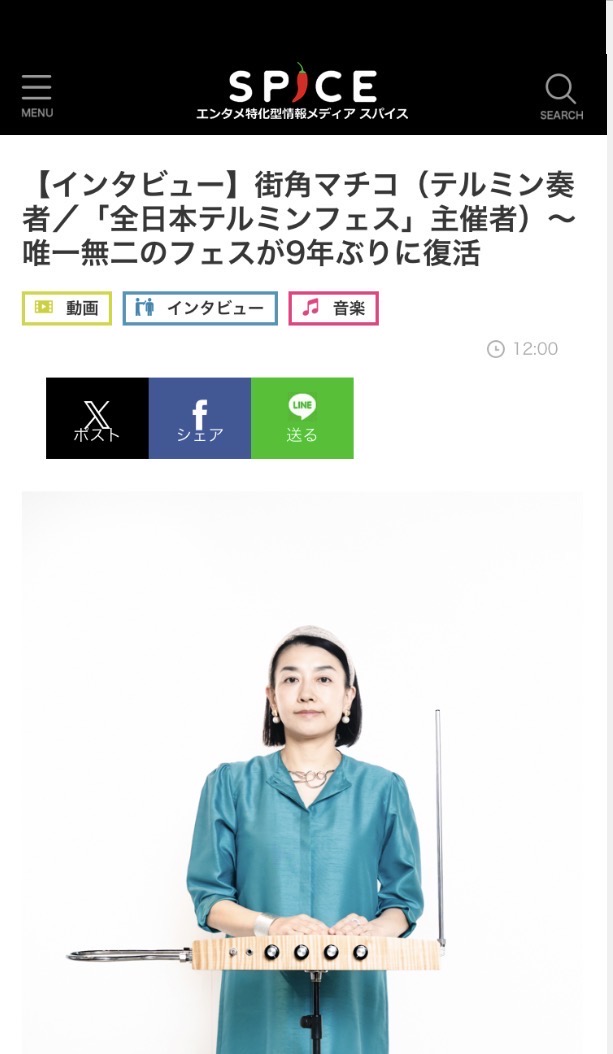Screen dimensions: 613x1054
Task: Click the people icon in インタビュー tag
Action: (144, 307)
